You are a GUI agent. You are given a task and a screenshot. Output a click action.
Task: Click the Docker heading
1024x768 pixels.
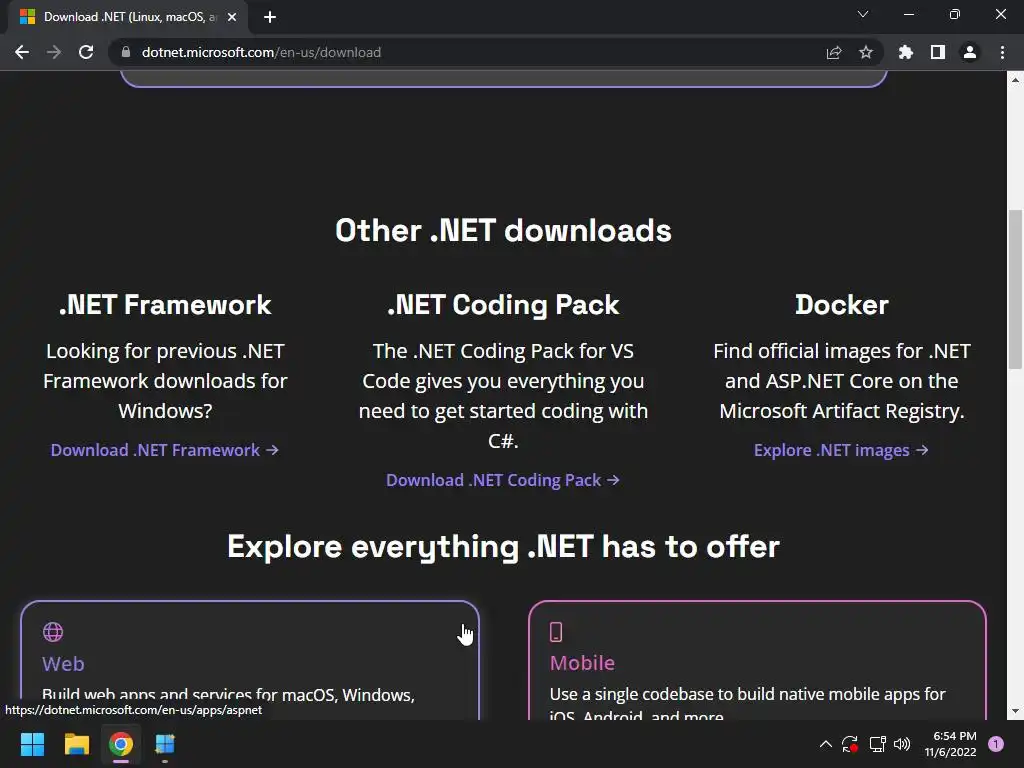tap(842, 305)
